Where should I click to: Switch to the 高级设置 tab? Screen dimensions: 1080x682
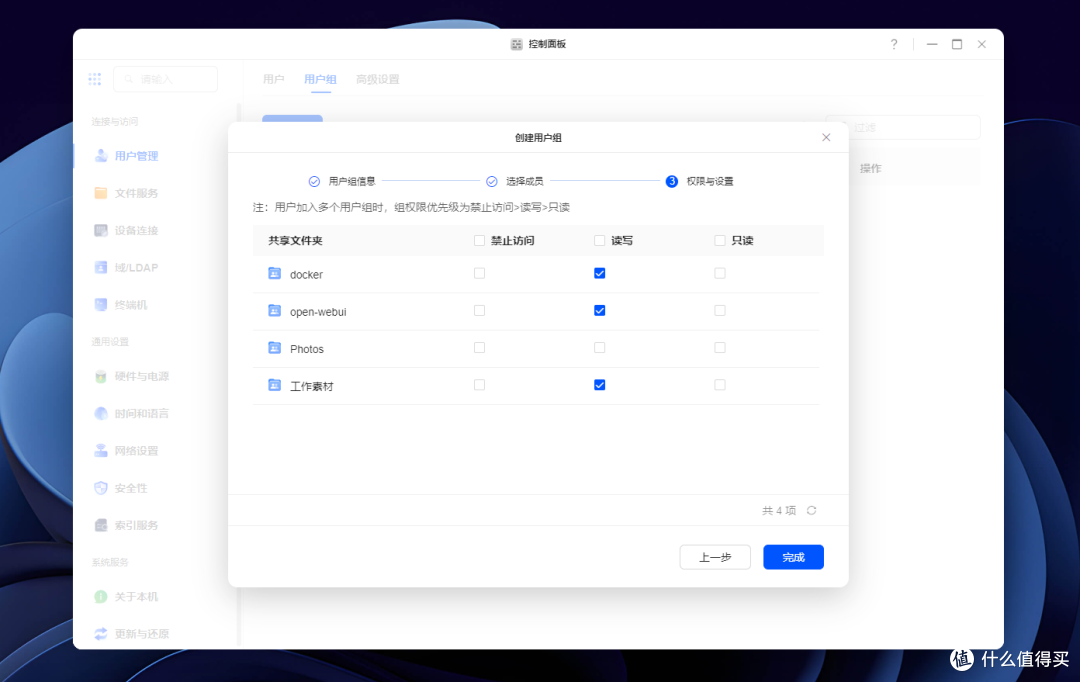coord(377,79)
